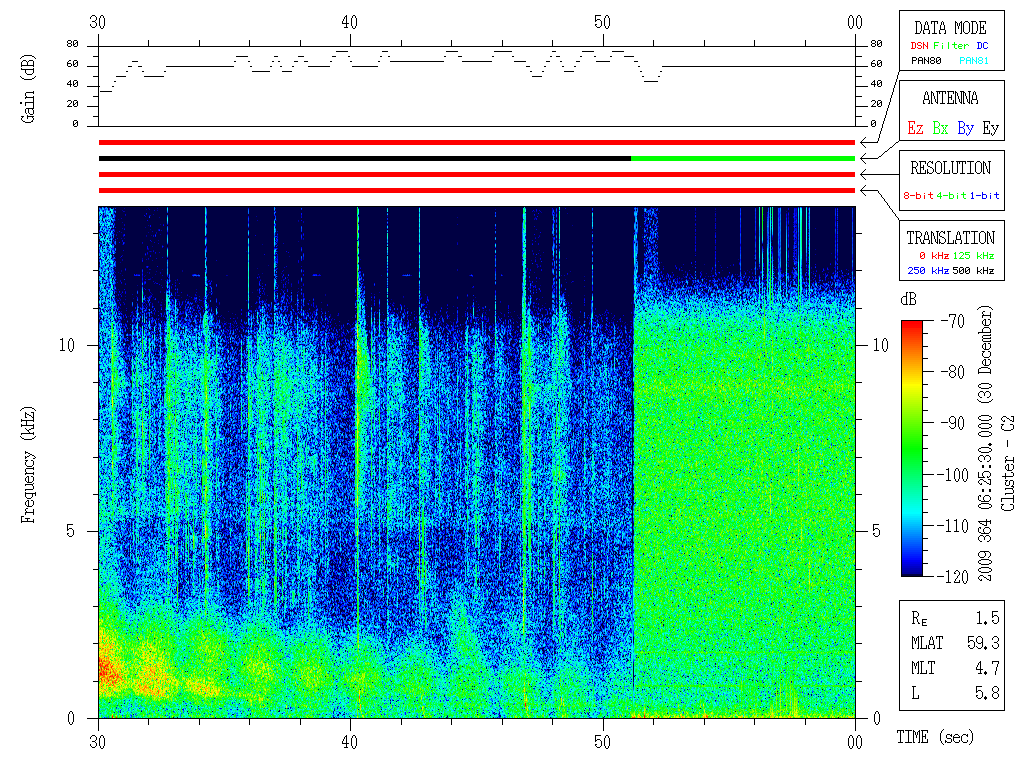Click the DSN label in Data Mode legend
The width and height of the screenshot is (1024, 768).
920,46
